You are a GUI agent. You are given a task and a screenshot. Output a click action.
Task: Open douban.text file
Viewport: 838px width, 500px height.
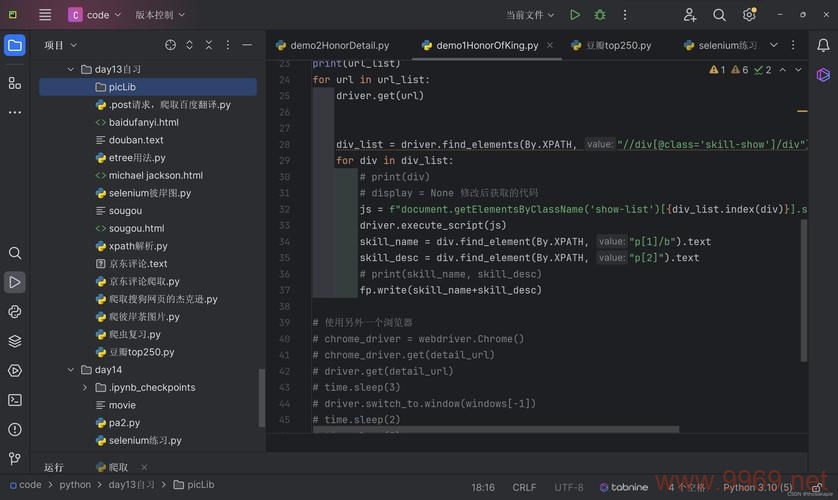click(x=130, y=140)
